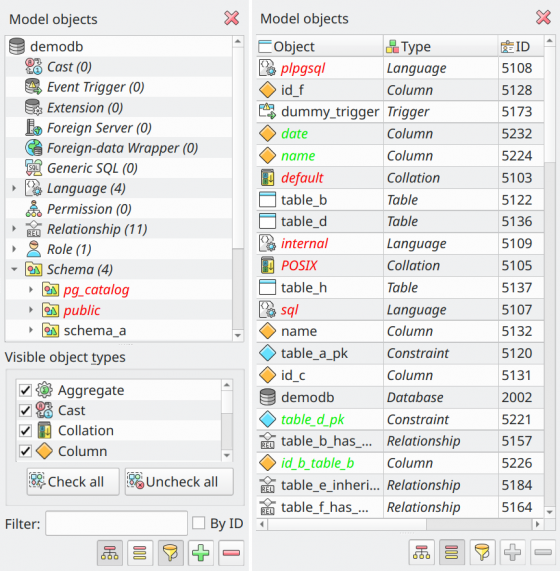Image resolution: width=560 pixels, height=571 pixels.
Task: Sort by the Type column header
Action: click(x=441, y=46)
